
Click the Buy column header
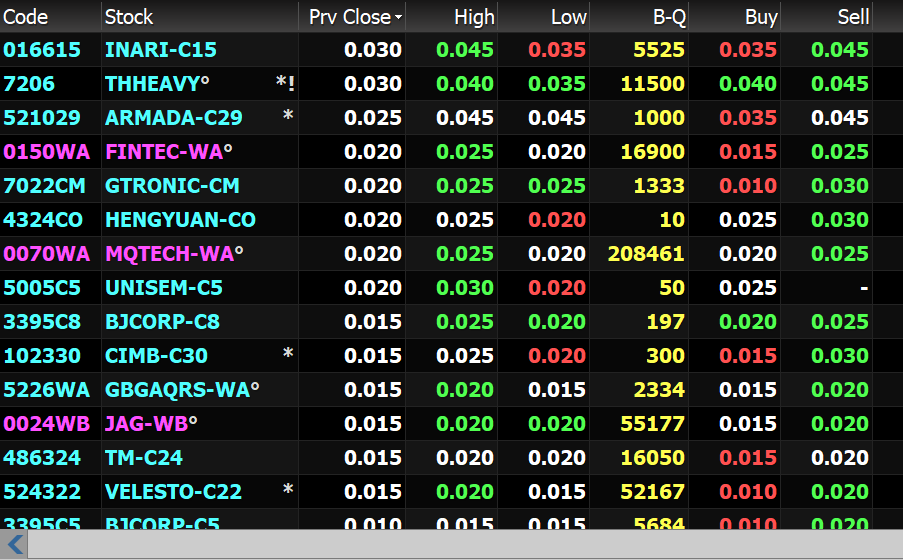click(761, 17)
